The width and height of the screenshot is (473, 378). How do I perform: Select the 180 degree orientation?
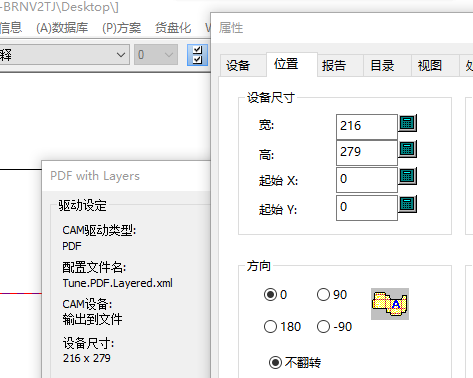point(282,327)
